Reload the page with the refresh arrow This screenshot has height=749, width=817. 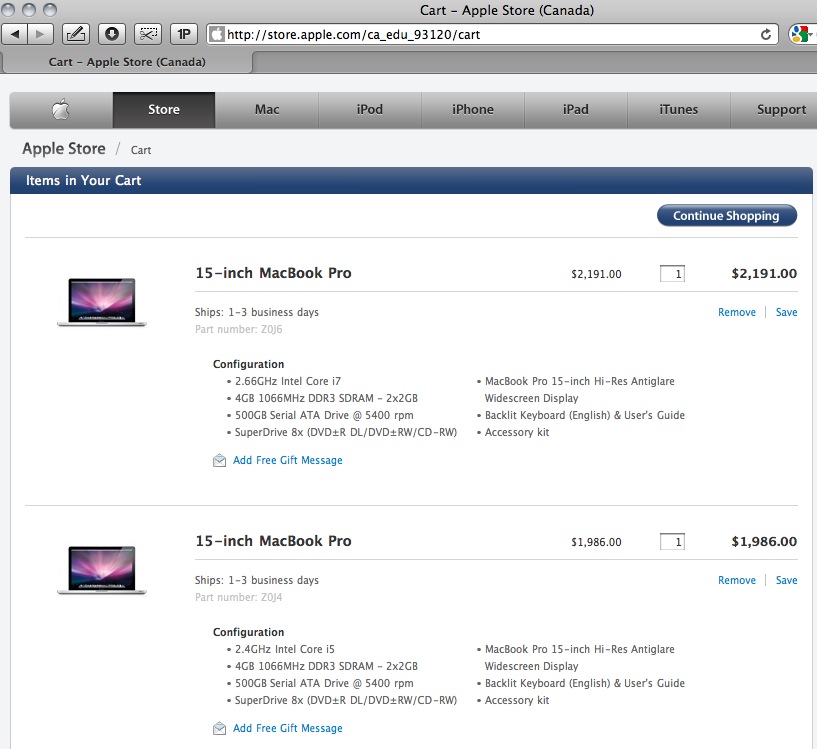[x=765, y=34]
